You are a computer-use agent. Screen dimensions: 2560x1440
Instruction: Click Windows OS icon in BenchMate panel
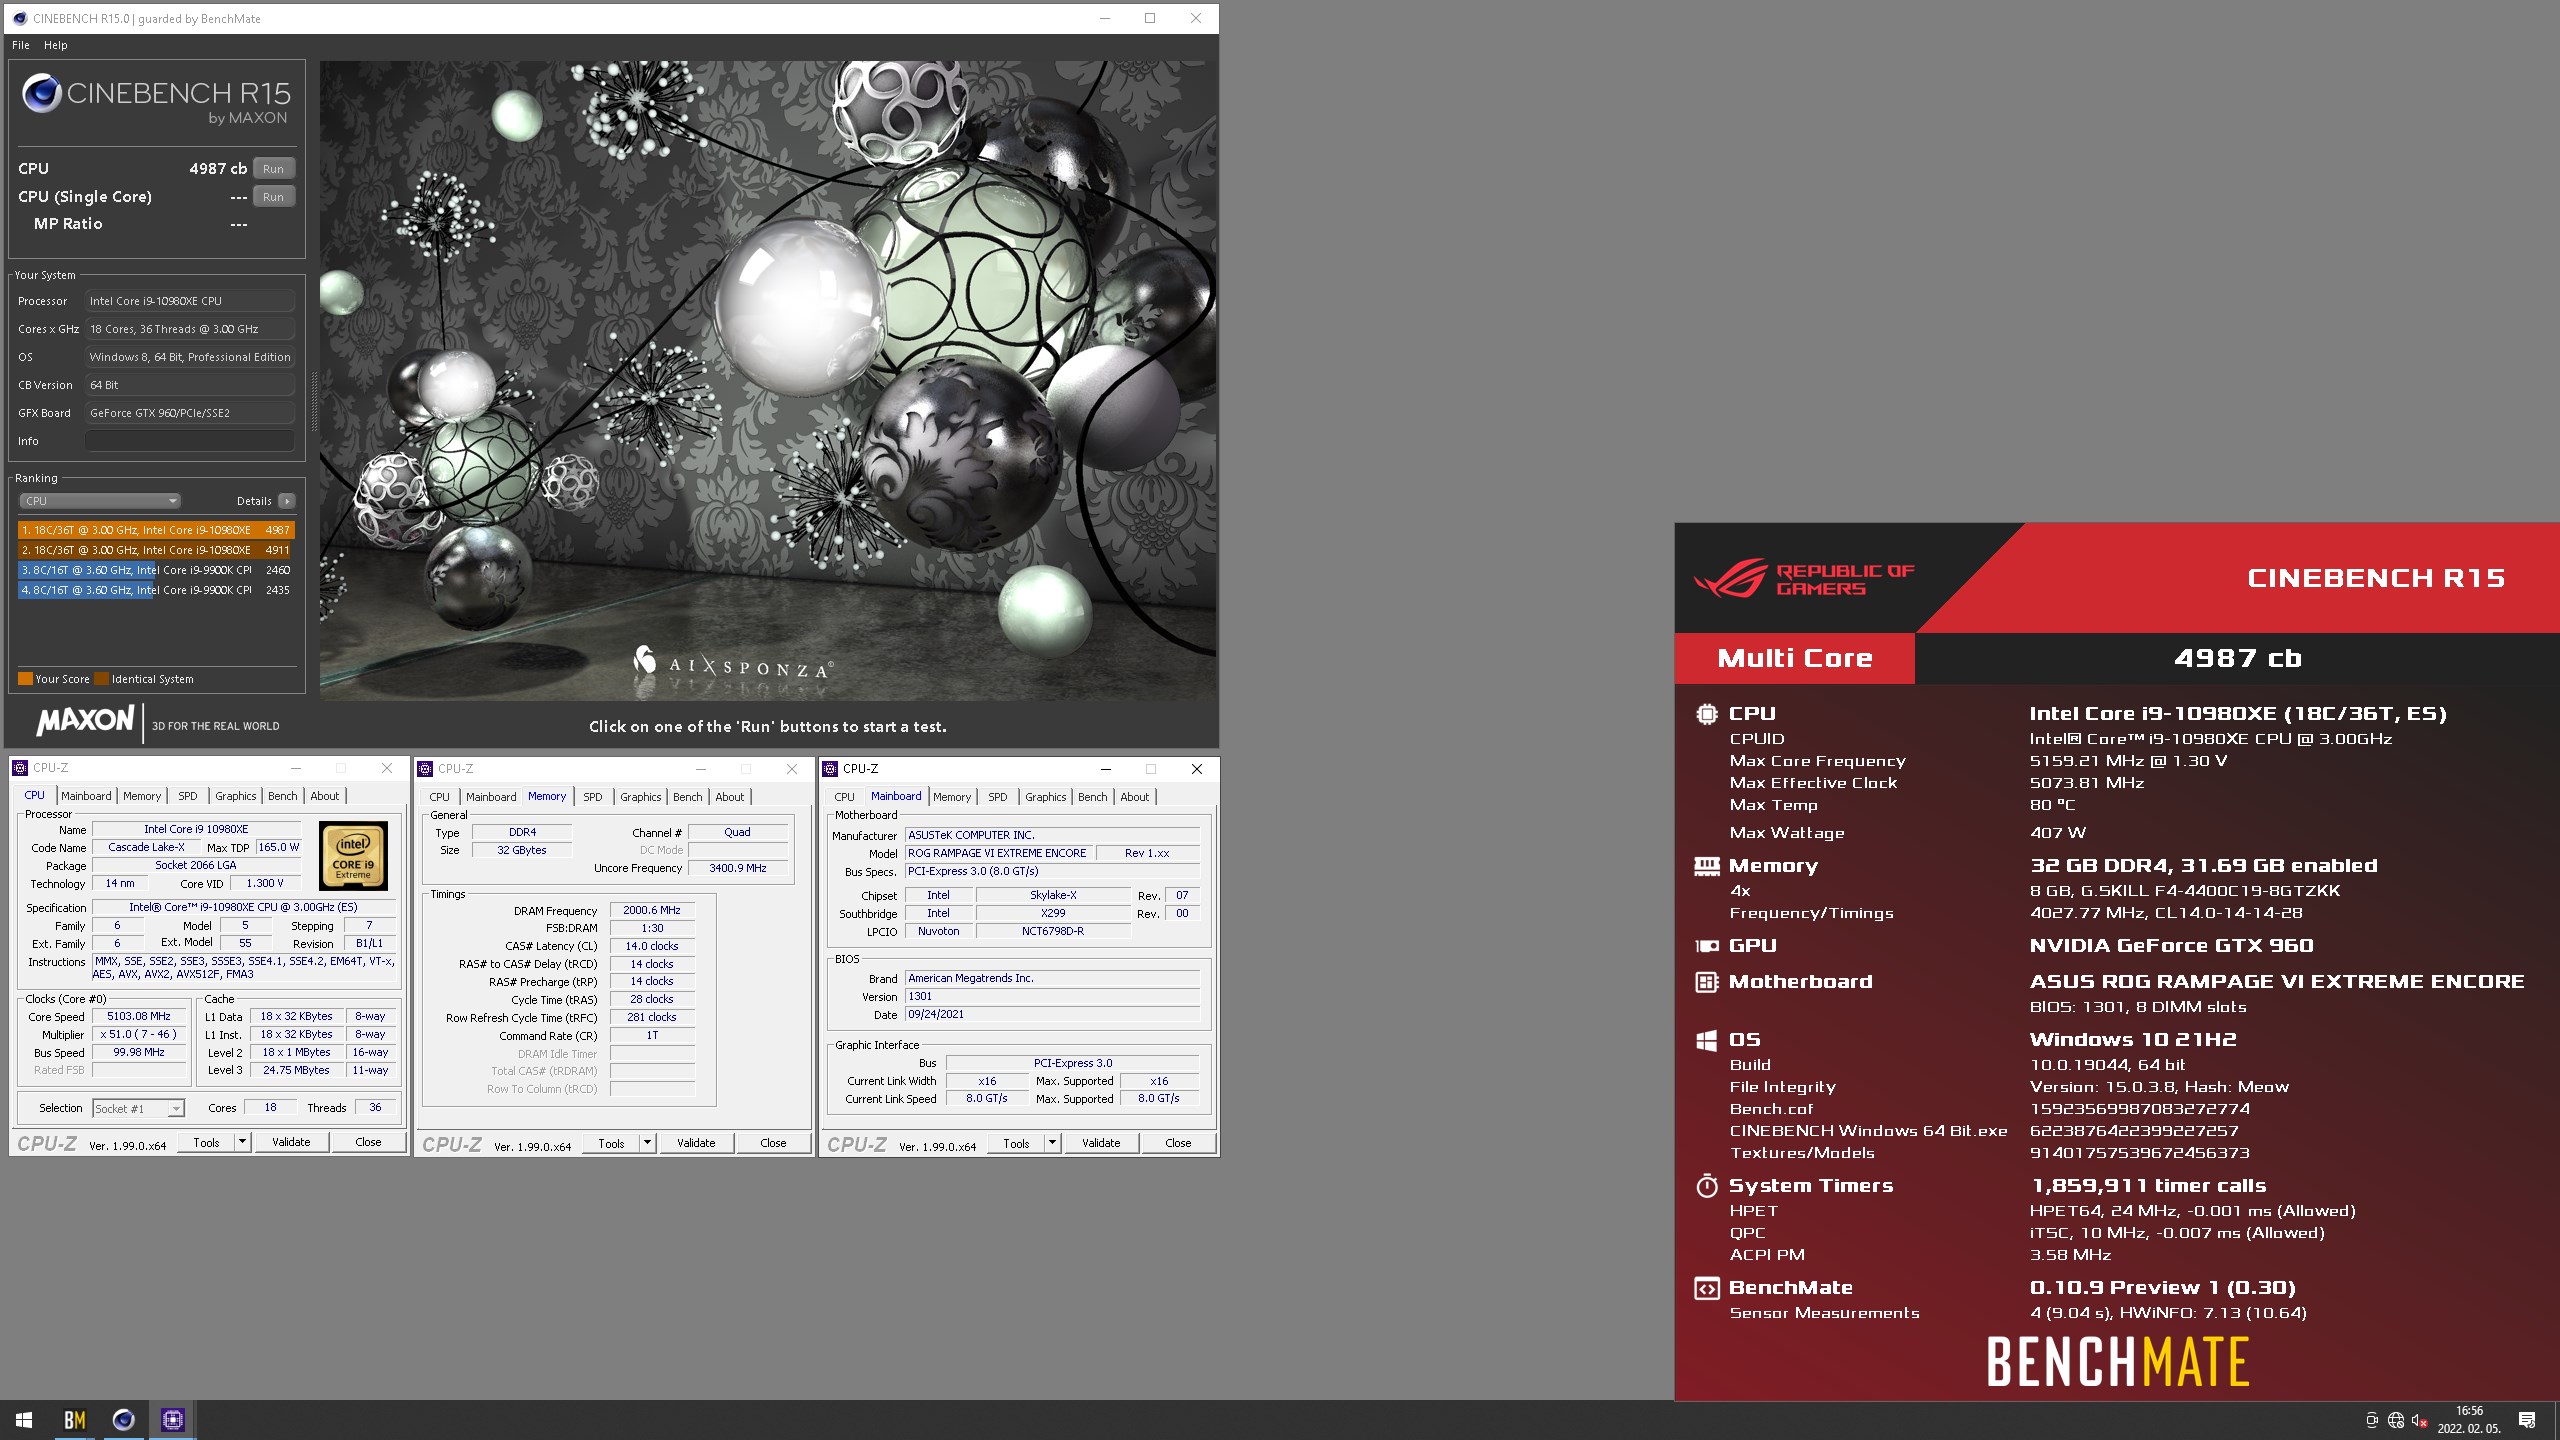(x=1707, y=1040)
